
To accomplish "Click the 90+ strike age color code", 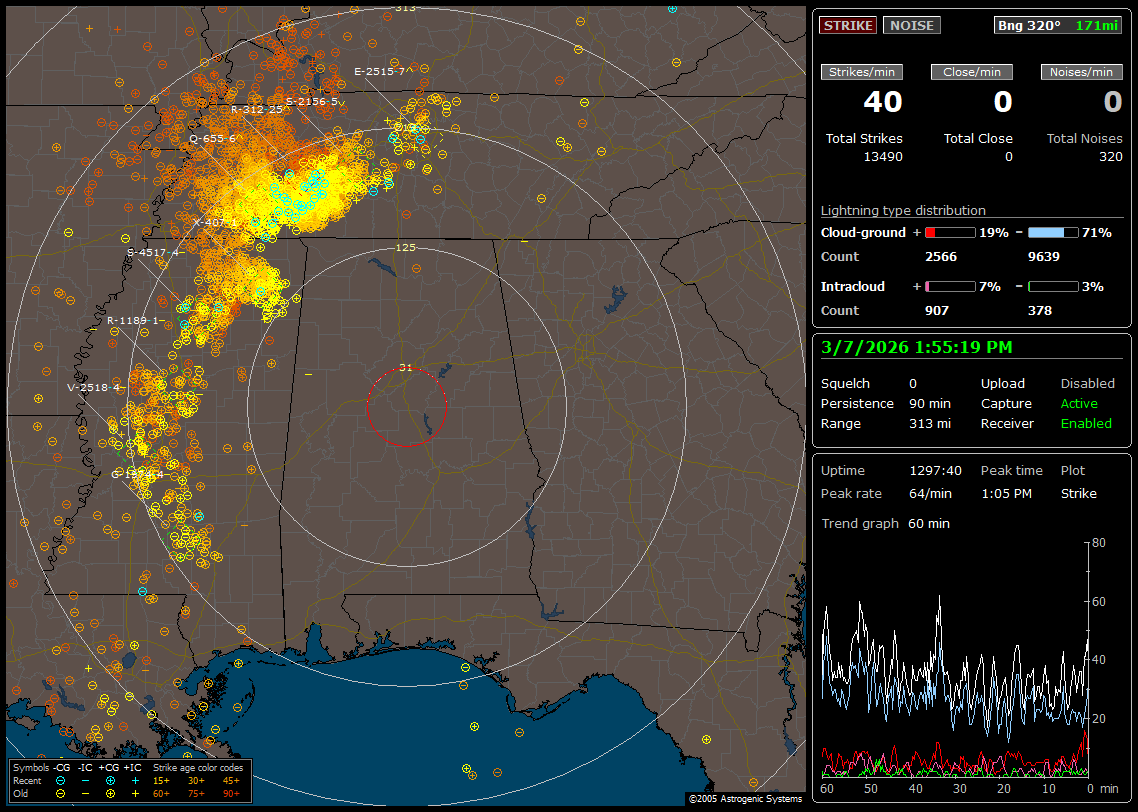I will 231,792.
